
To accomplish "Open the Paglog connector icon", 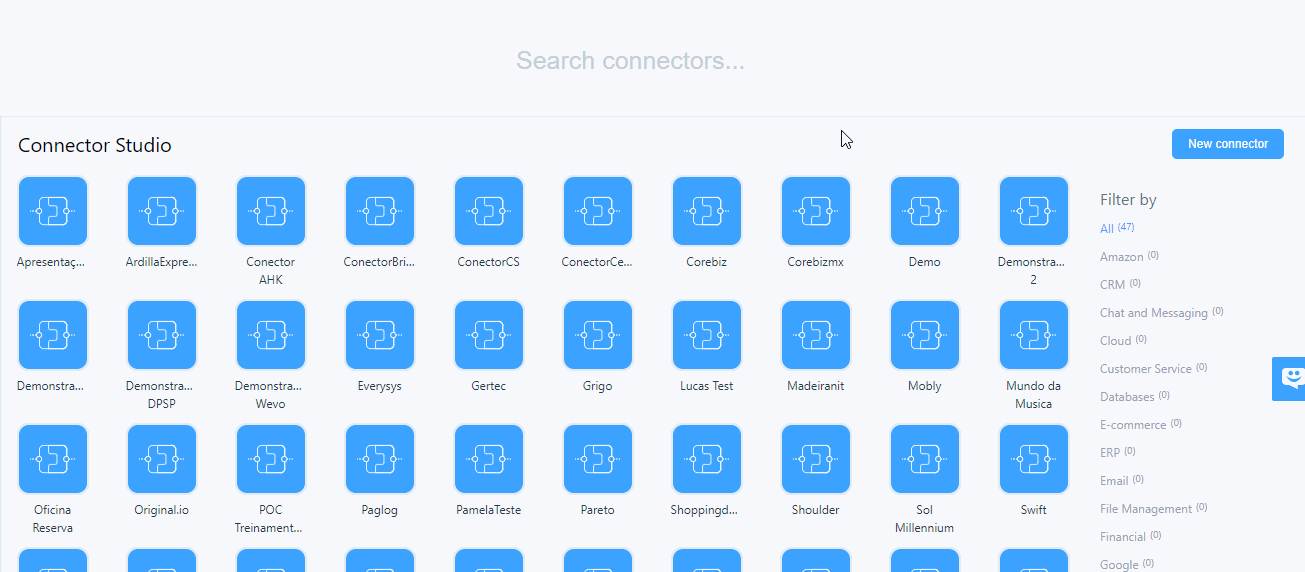I will point(379,459).
